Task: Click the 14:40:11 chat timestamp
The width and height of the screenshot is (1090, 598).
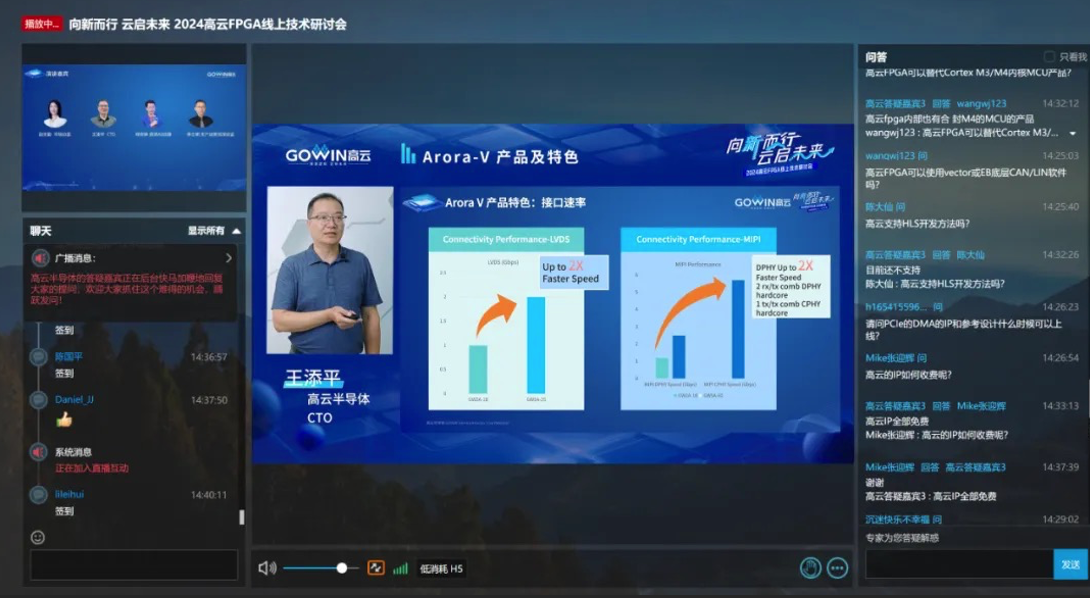Action: [x=209, y=495]
